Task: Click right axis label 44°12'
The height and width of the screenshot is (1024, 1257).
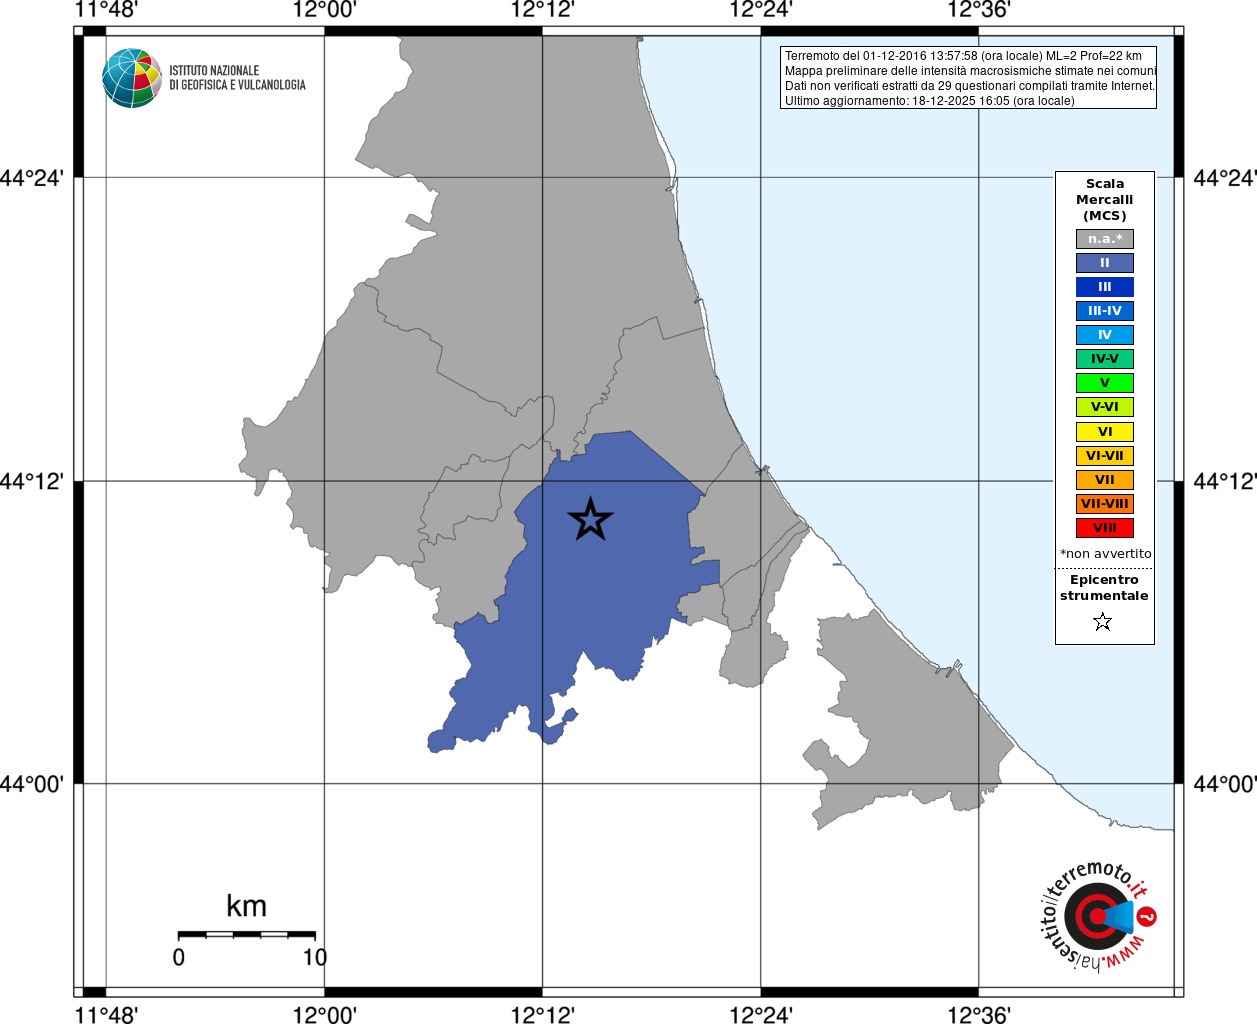Action: (x=1225, y=481)
